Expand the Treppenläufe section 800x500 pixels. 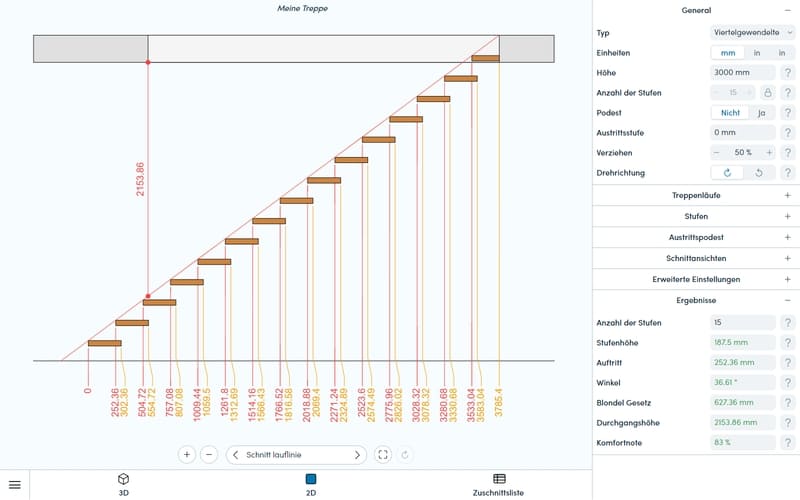click(787, 195)
